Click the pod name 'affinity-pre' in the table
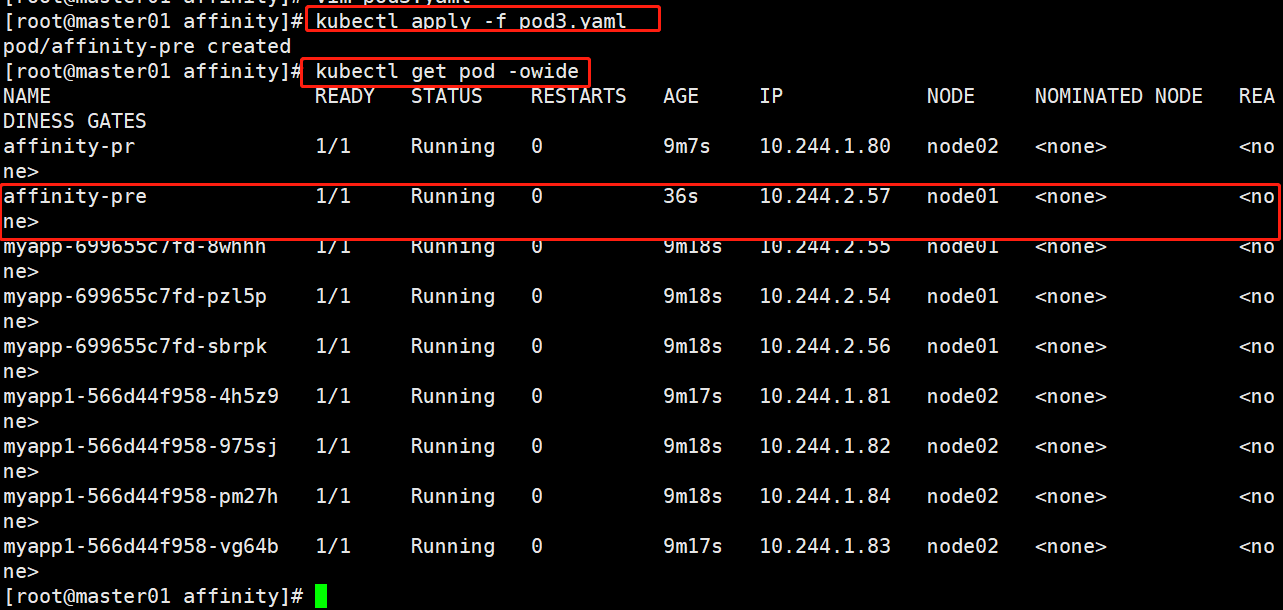Screen dimensions: 1283x610 (x=75, y=196)
